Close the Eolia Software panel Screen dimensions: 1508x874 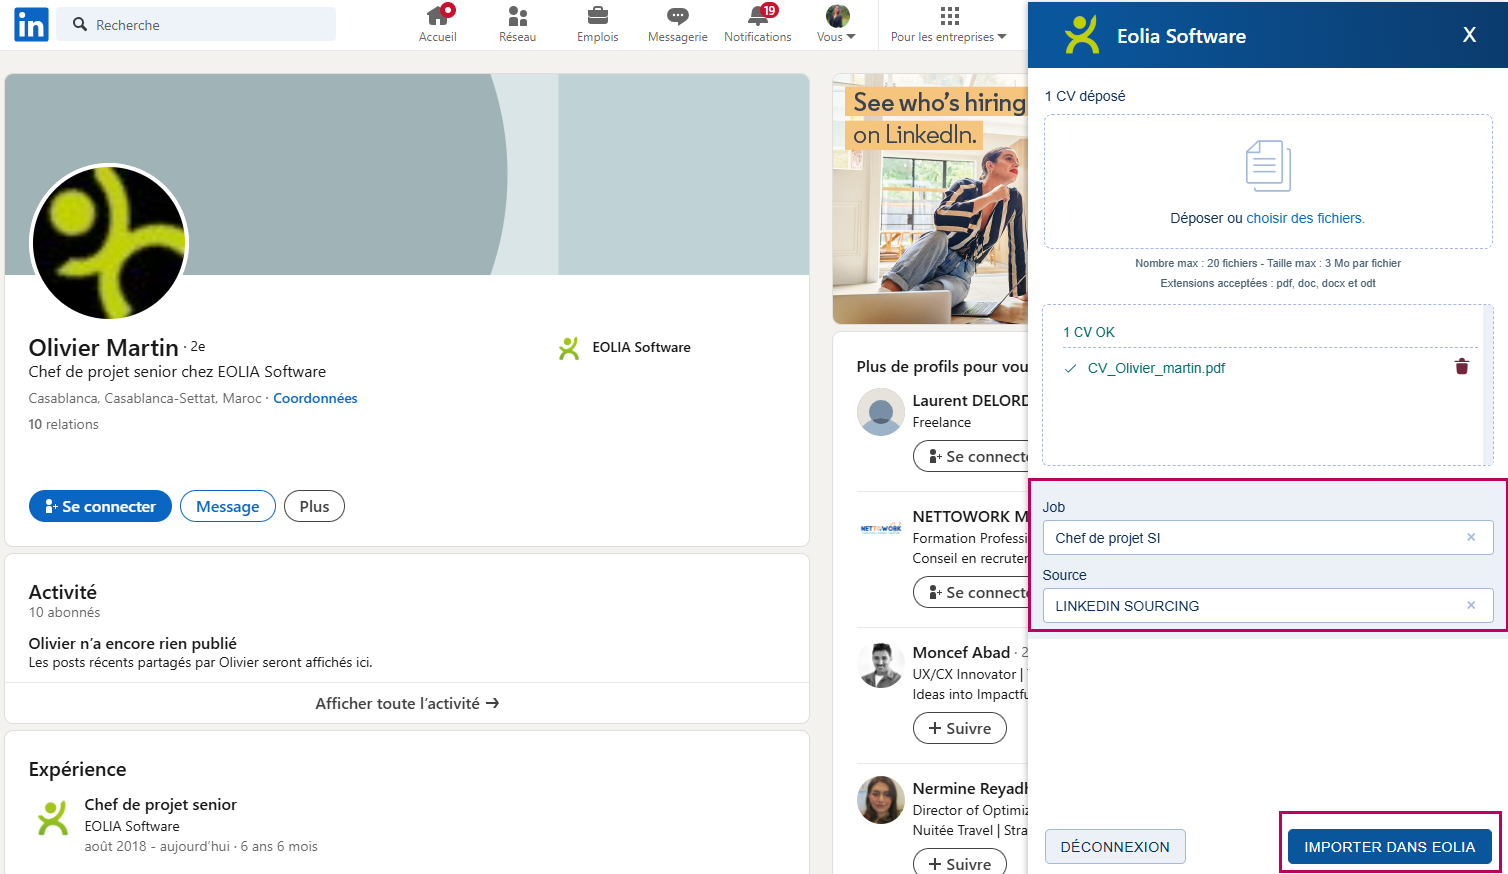click(1469, 35)
